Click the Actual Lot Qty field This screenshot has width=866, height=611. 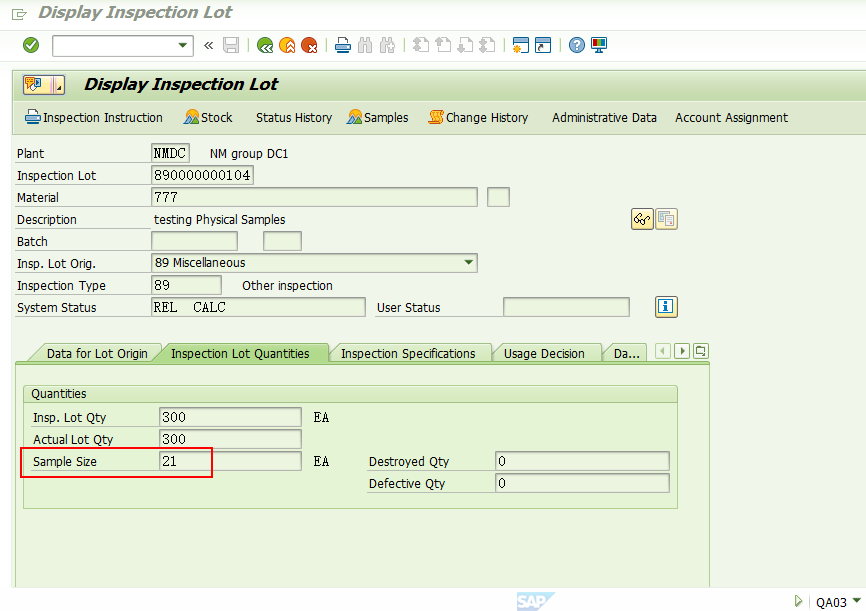(x=230, y=440)
